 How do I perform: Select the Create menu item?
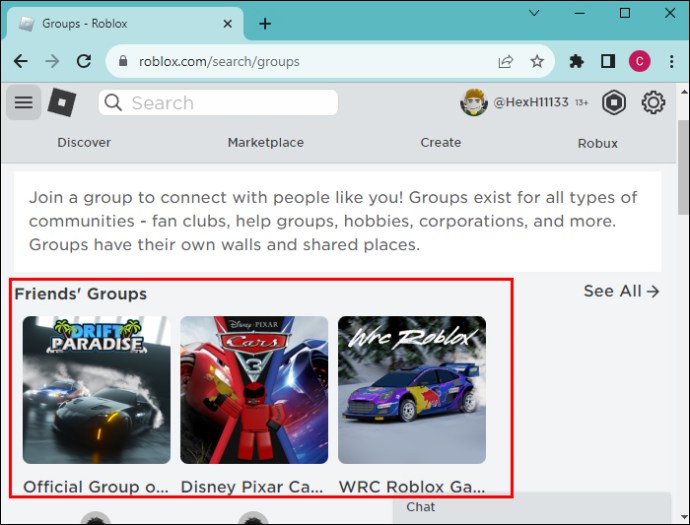tap(440, 143)
